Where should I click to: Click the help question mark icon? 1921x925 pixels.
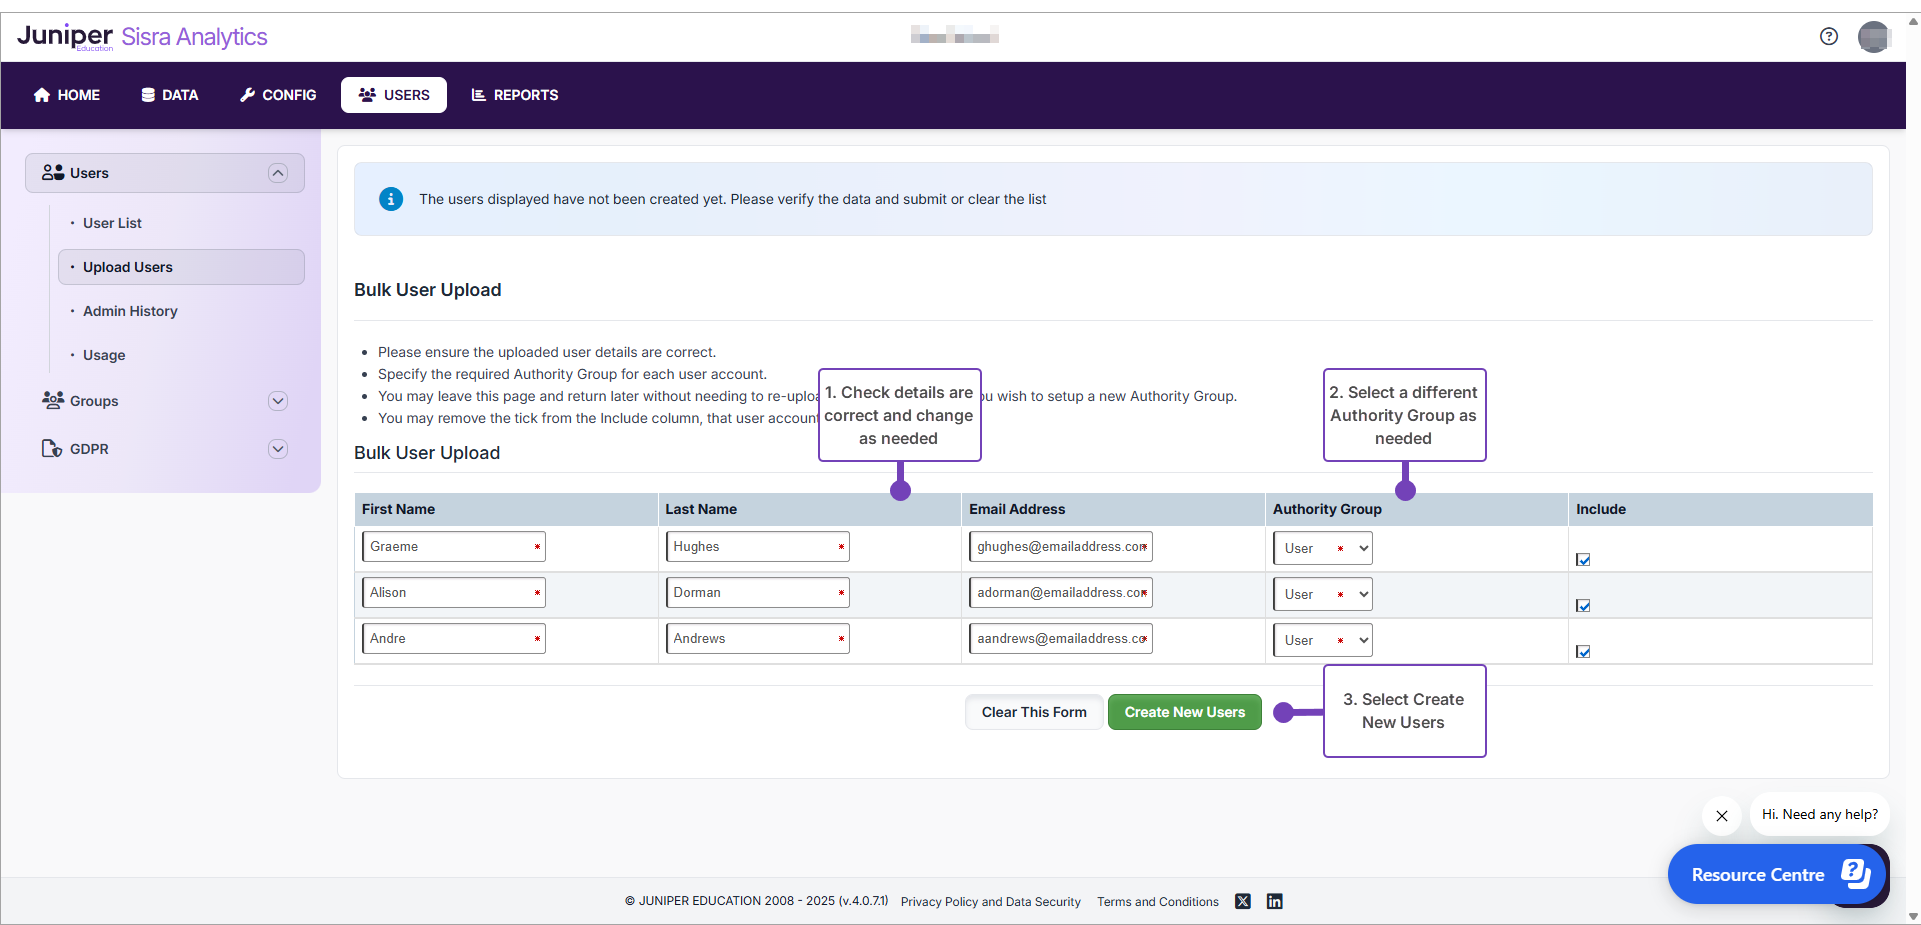point(1828,37)
